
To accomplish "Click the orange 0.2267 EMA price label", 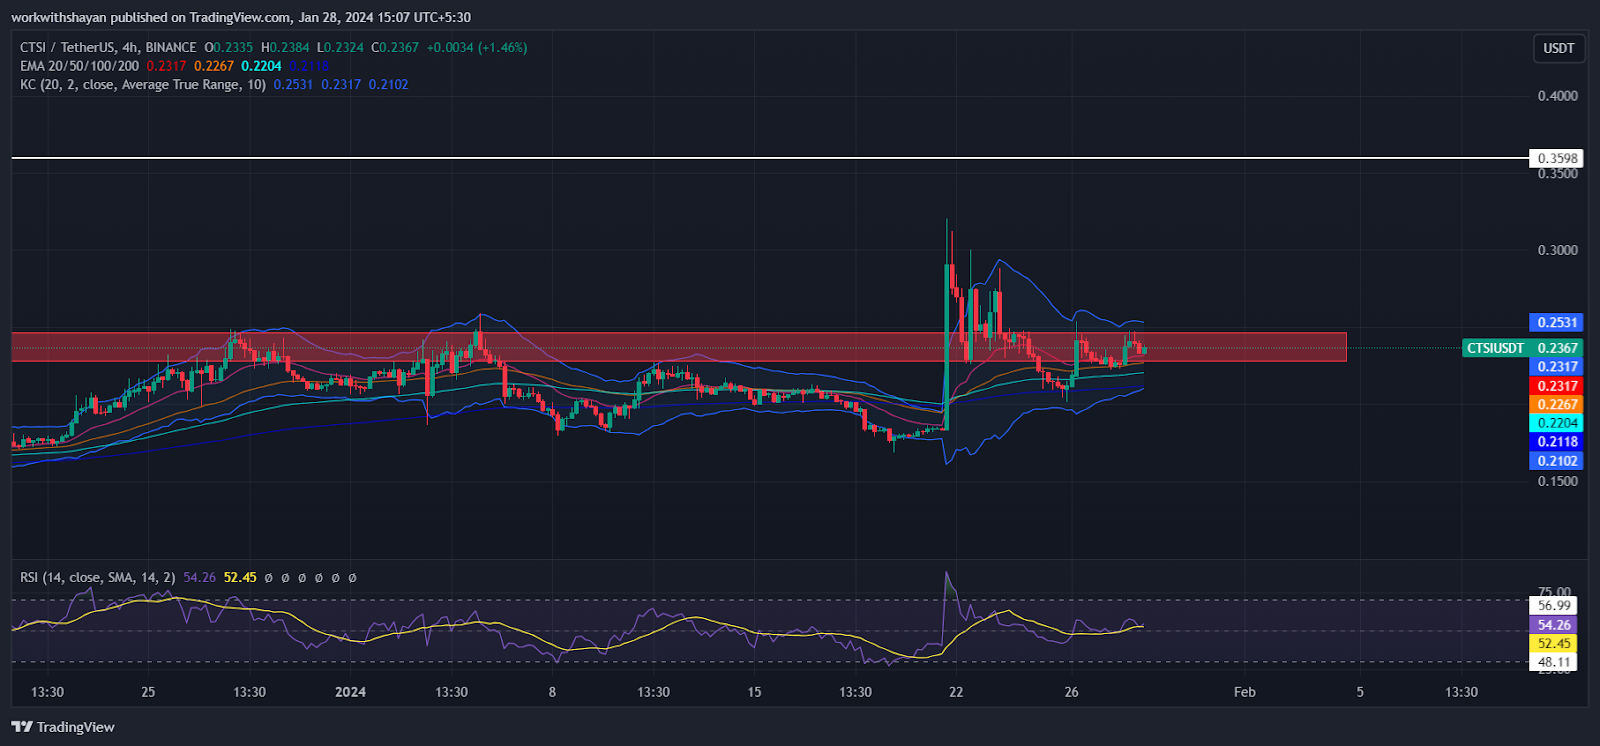I will (x=1557, y=404).
